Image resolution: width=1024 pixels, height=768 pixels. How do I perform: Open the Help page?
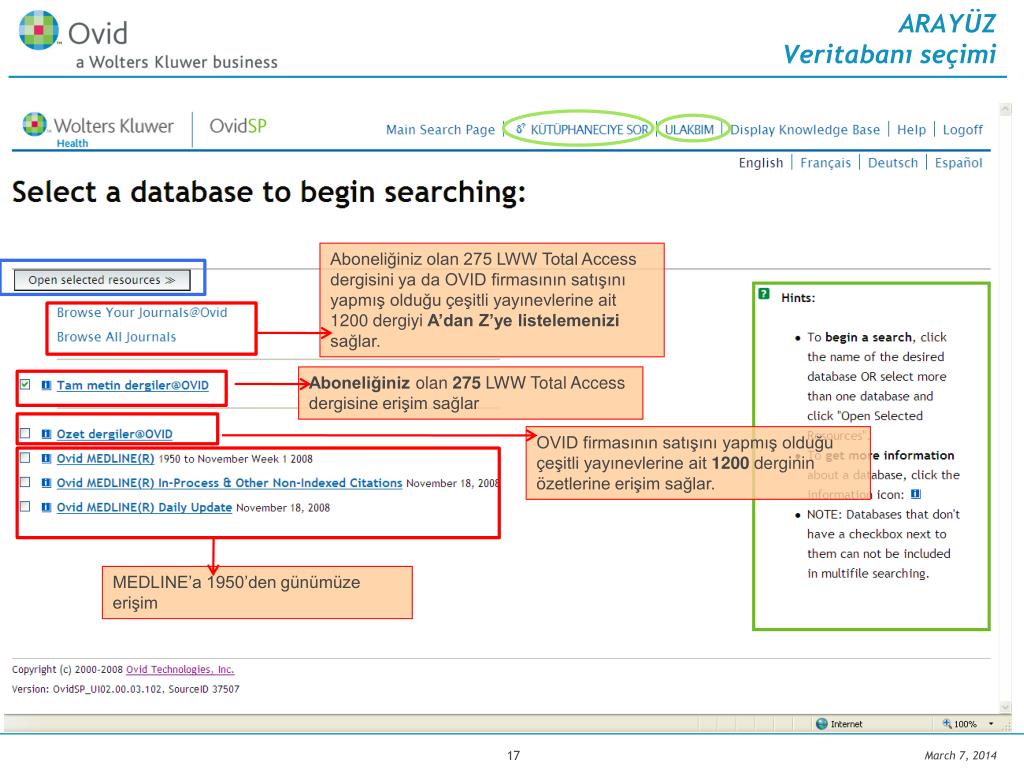(x=911, y=129)
